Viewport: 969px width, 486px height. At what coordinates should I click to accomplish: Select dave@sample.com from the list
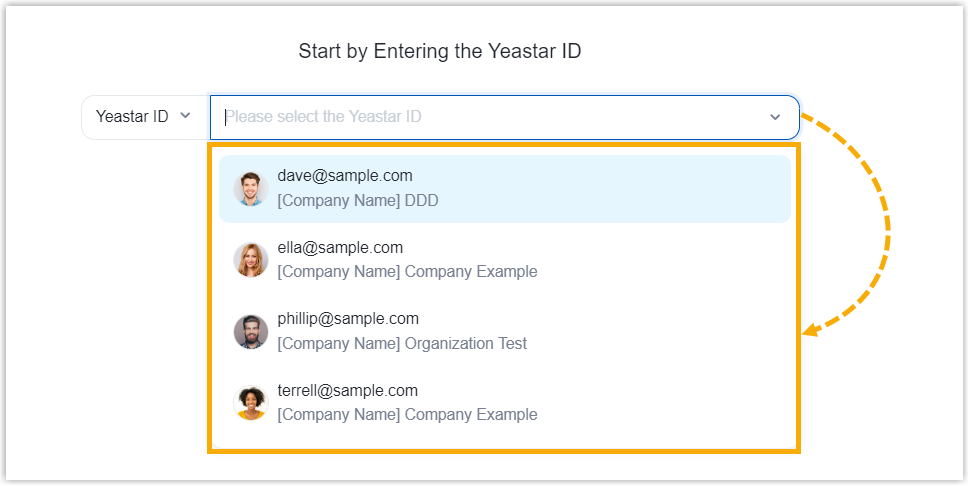tap(345, 176)
